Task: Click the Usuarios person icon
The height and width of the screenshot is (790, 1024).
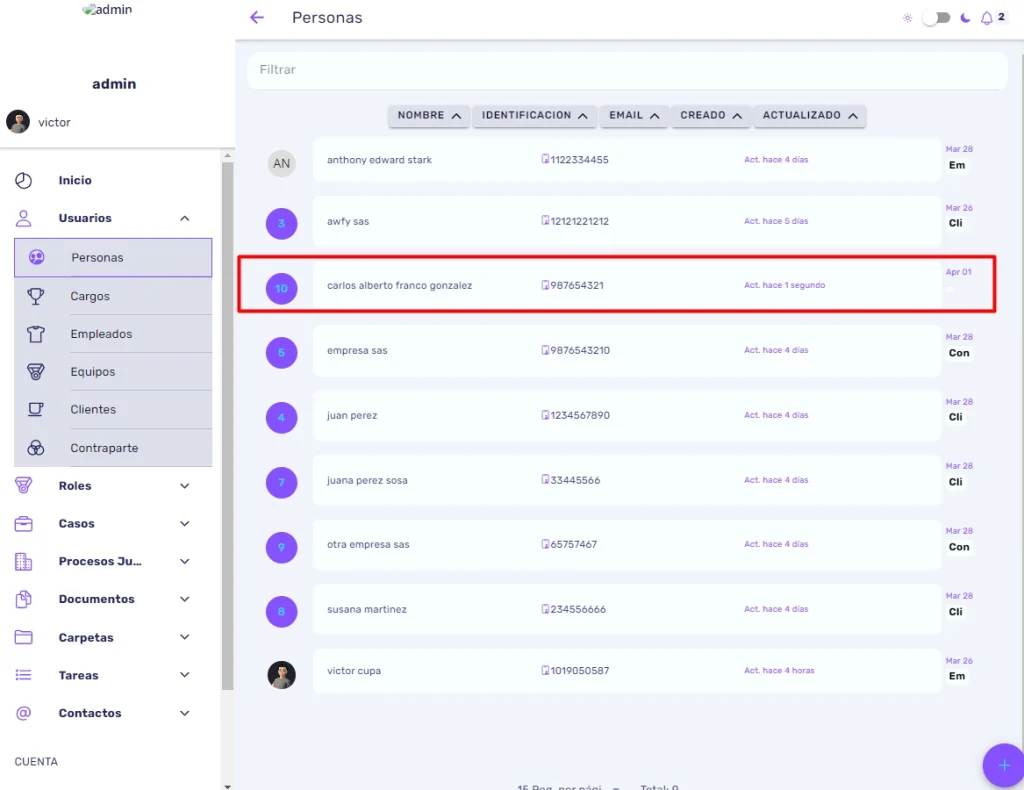Action: point(24,218)
